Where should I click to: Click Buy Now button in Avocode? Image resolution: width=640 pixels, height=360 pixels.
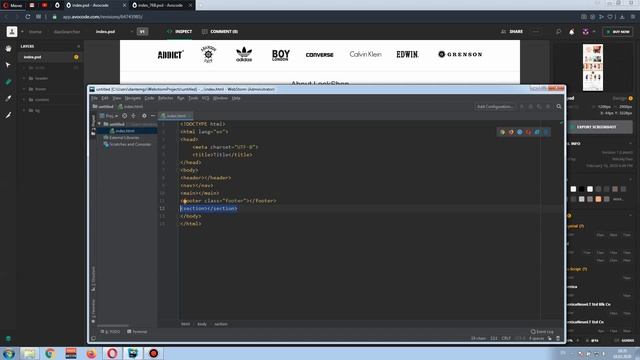tap(618, 31)
